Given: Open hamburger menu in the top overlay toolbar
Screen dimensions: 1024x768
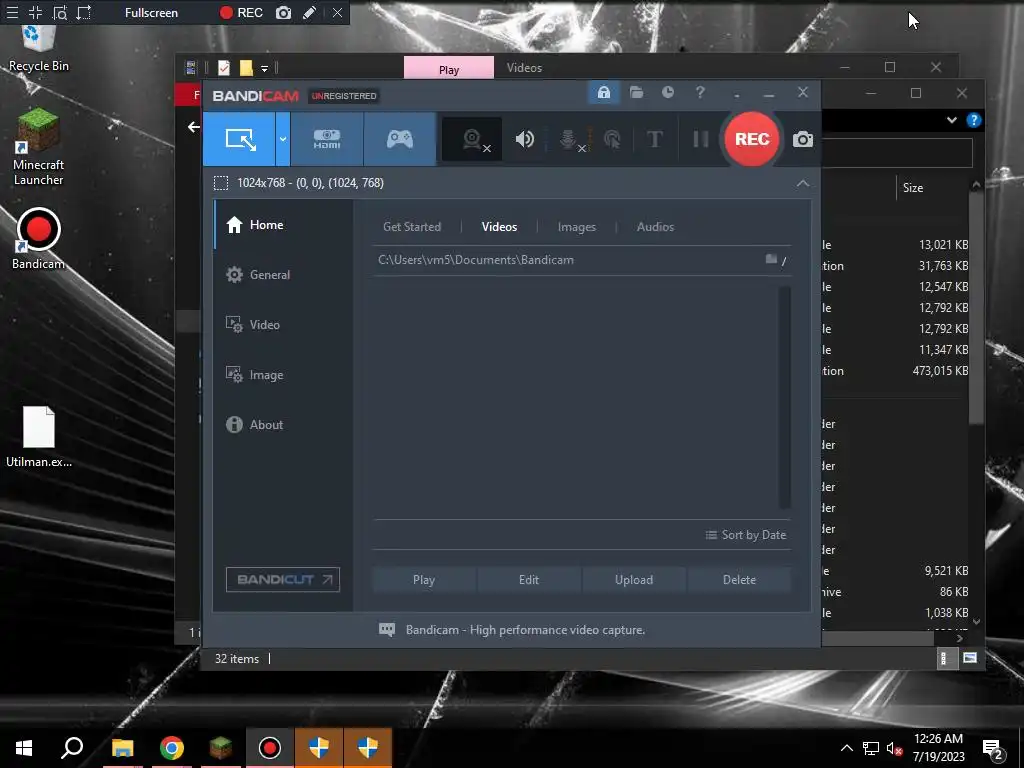Looking at the screenshot, I should [x=12, y=12].
